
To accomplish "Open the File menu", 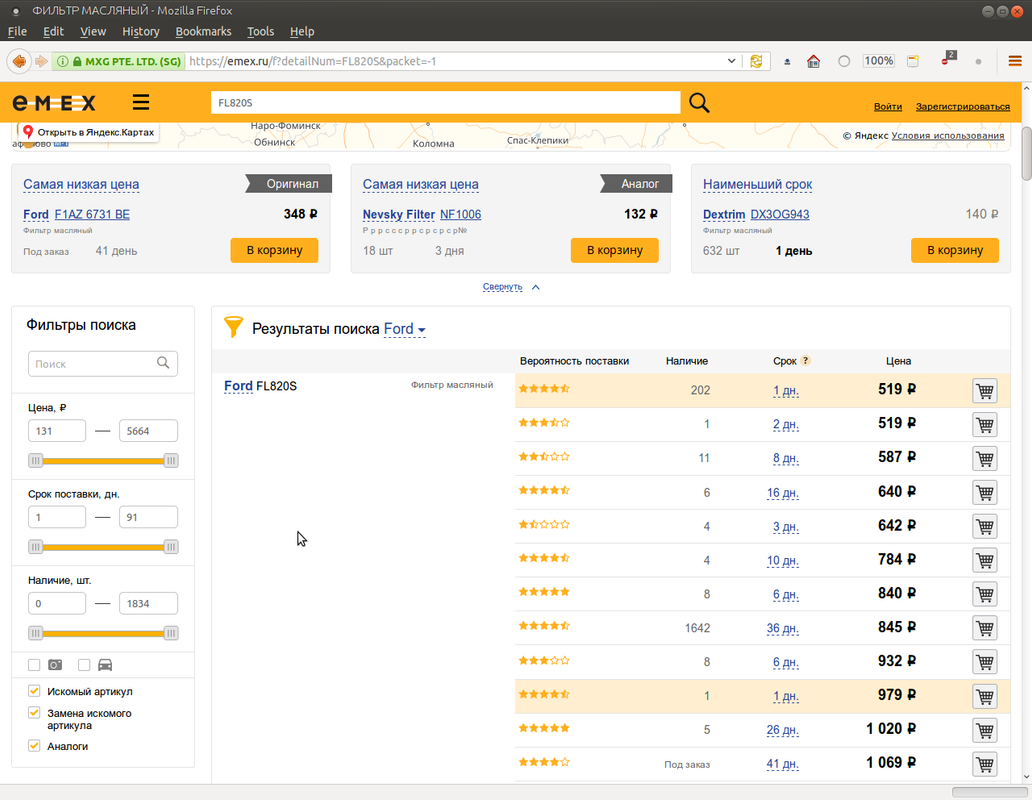I will pyautogui.click(x=17, y=32).
